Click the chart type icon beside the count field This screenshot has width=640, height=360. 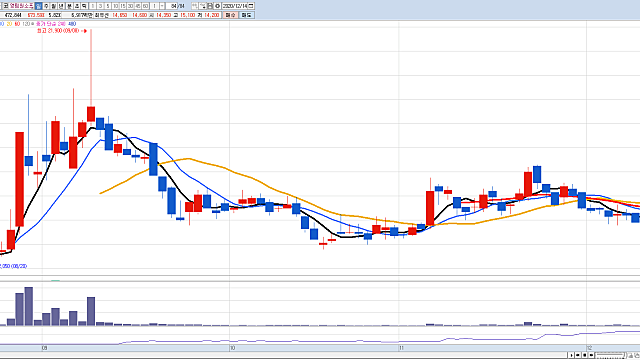pyautogui.click(x=194, y=6)
